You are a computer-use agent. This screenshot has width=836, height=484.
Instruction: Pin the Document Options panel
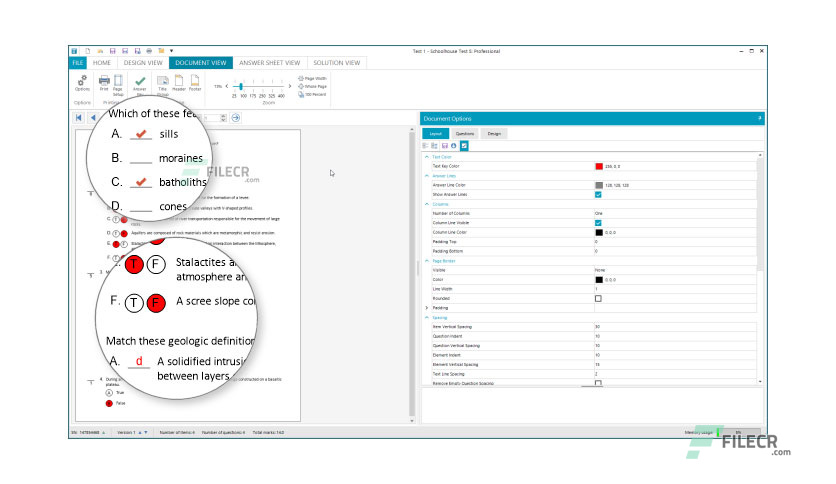[x=759, y=118]
